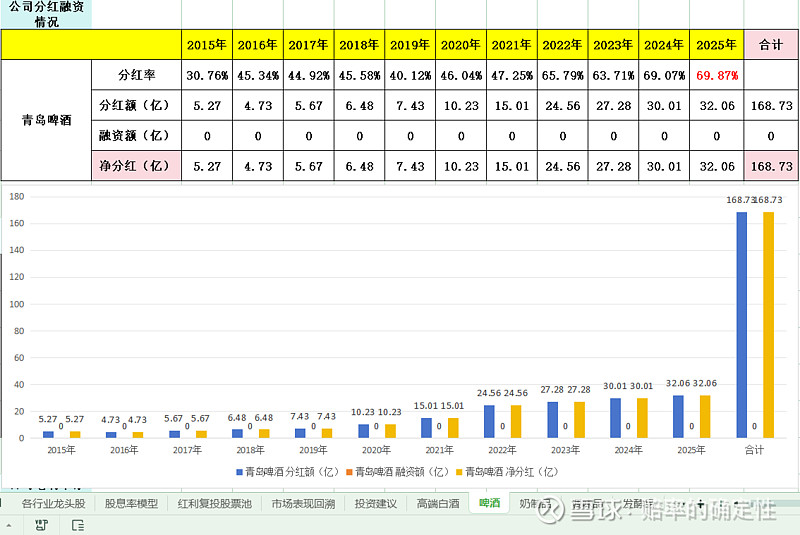Viewport: 800px width, 535px height.
Task: Select the pink 168.73 total in 净分红 row
Action: tap(771, 166)
